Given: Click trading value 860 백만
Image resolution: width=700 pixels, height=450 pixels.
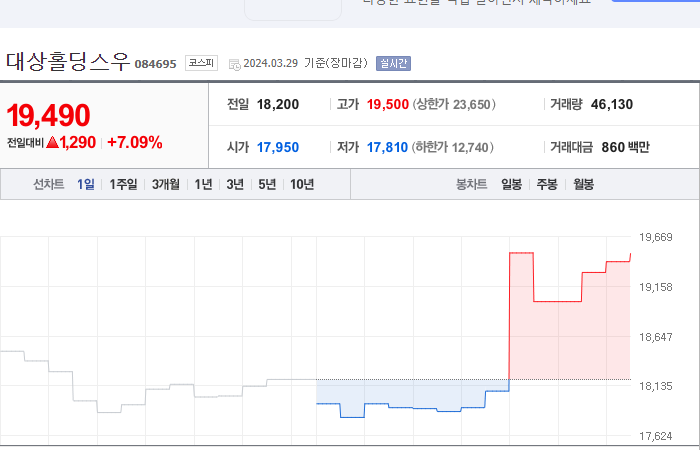Looking at the screenshot, I should pos(625,147).
